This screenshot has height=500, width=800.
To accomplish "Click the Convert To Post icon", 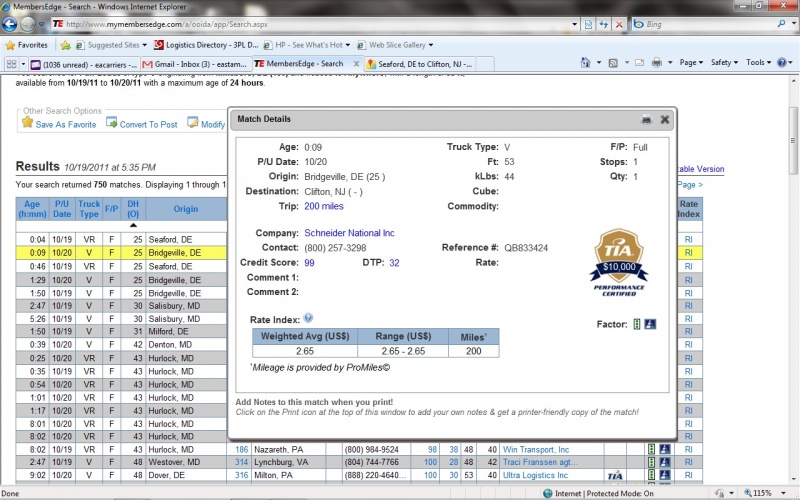I will [111, 122].
